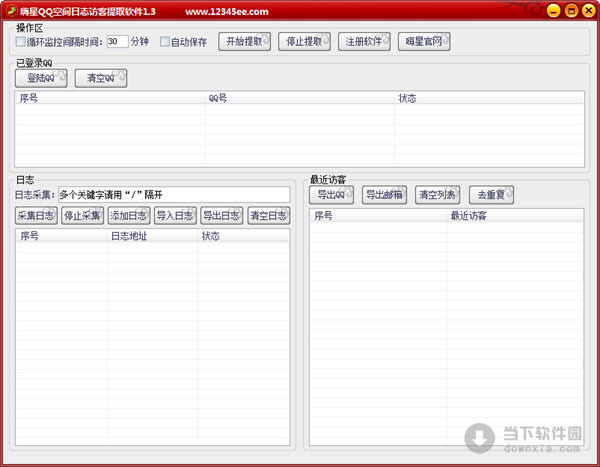Clear accounts with 清空QQ button
The height and width of the screenshot is (467, 600).
coord(101,78)
